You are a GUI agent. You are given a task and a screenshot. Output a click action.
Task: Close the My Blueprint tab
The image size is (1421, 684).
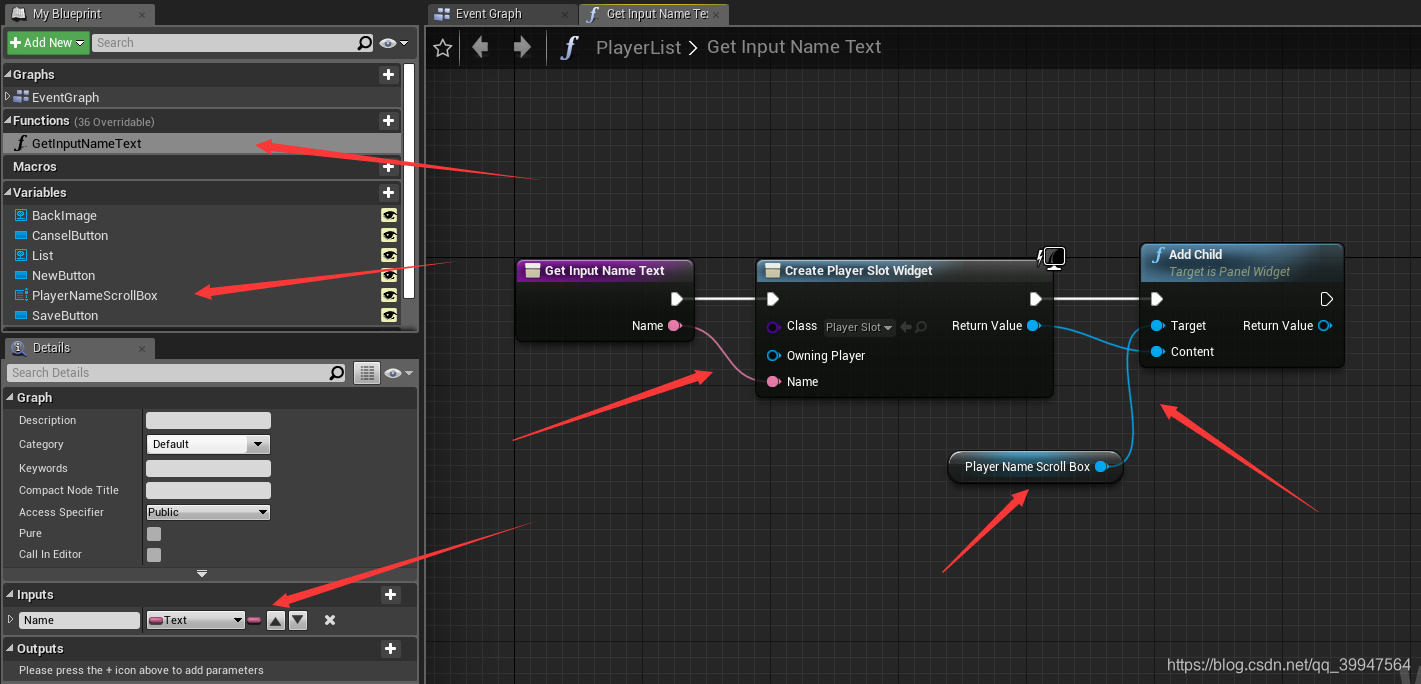tap(142, 15)
